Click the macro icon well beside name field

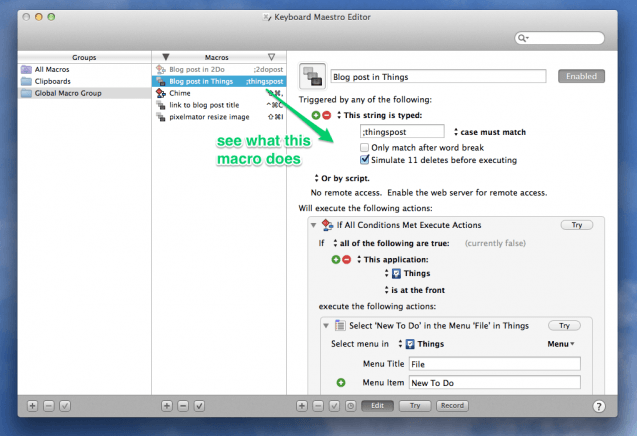312,76
